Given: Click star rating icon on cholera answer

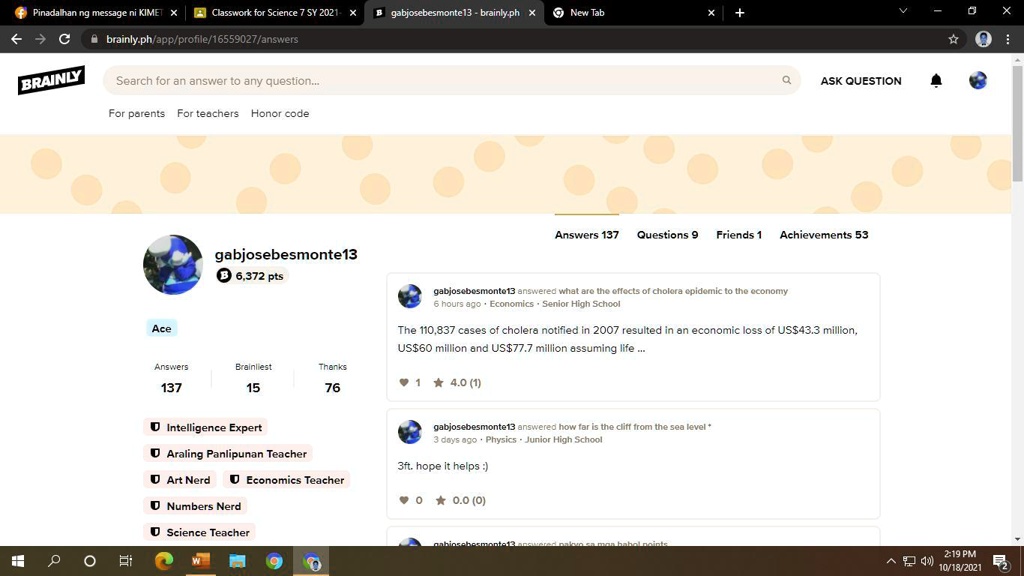Looking at the screenshot, I should click(x=438, y=383).
